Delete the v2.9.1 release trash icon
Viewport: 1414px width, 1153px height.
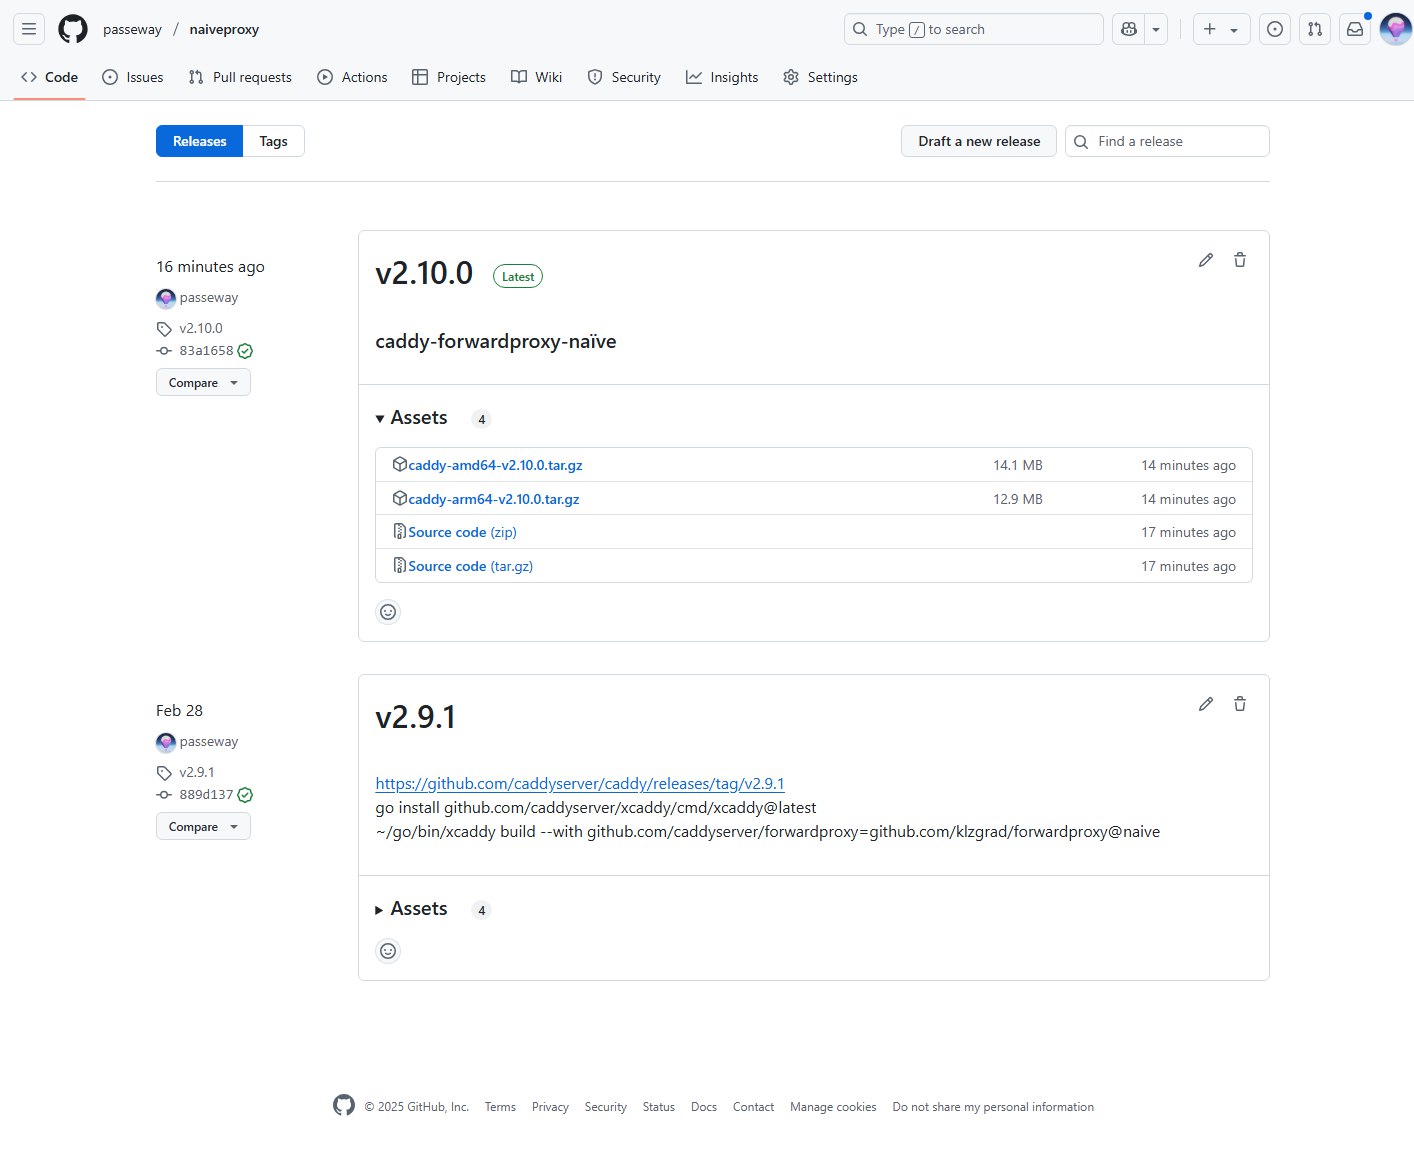(1240, 704)
